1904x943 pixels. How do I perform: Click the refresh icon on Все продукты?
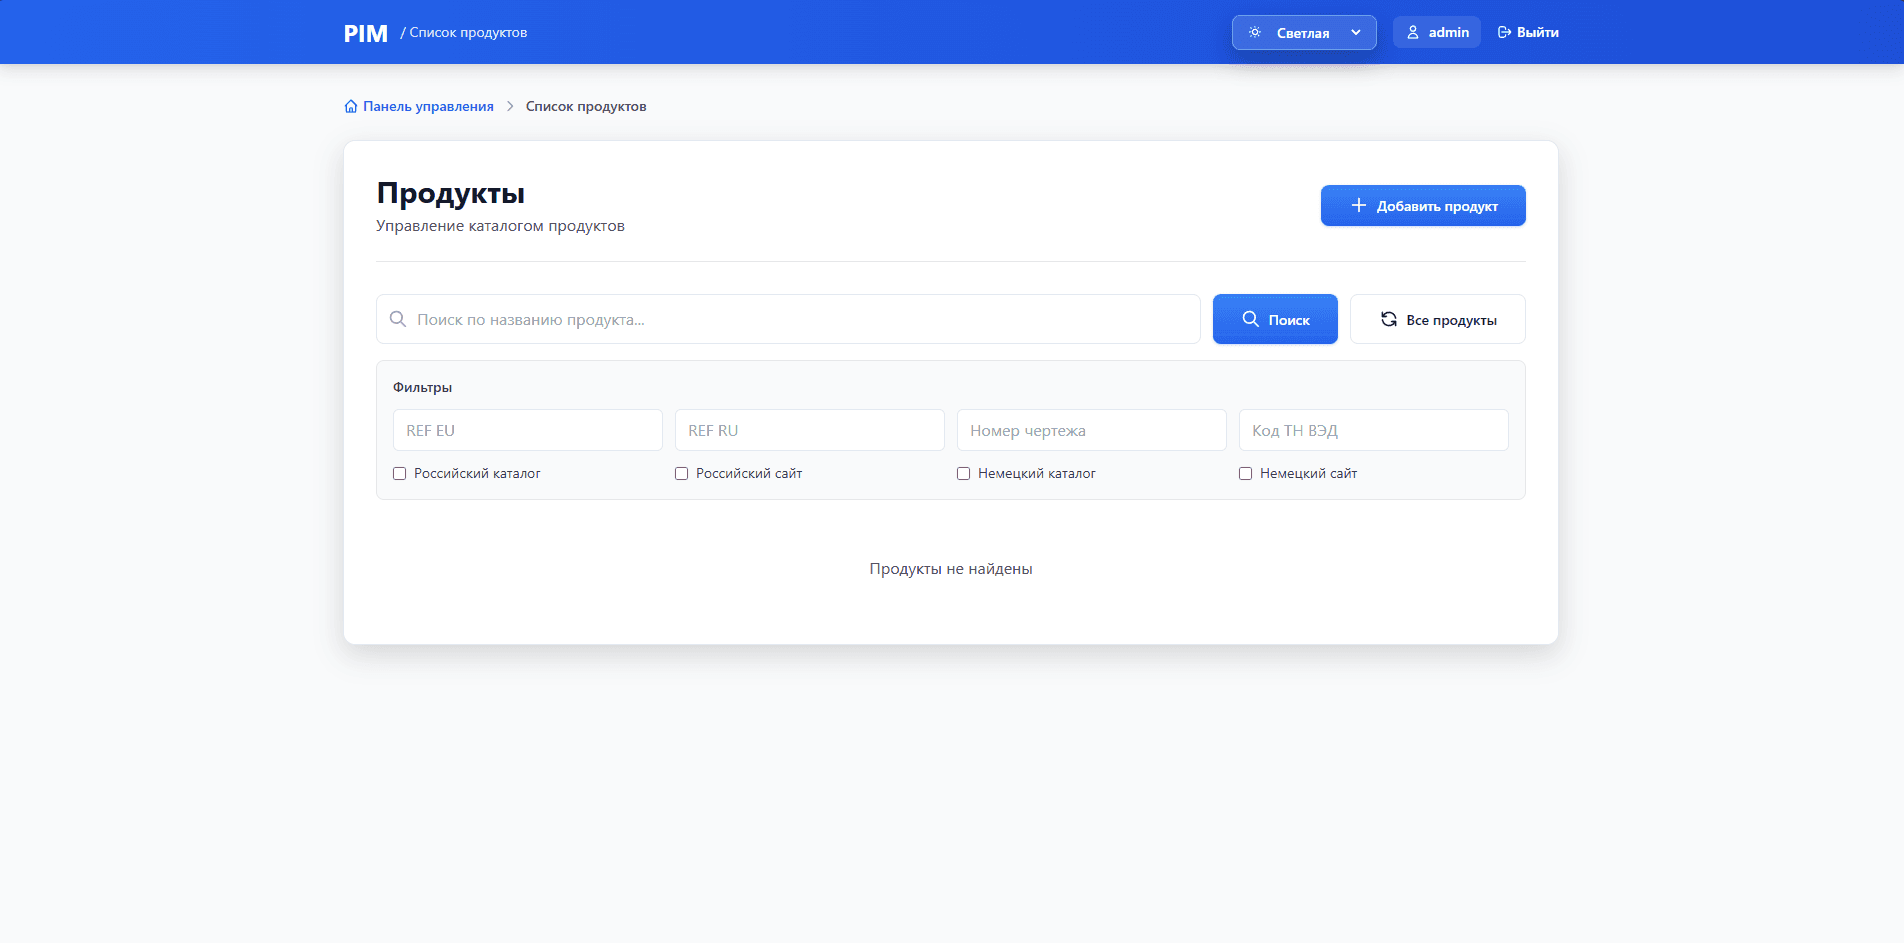pyautogui.click(x=1389, y=320)
